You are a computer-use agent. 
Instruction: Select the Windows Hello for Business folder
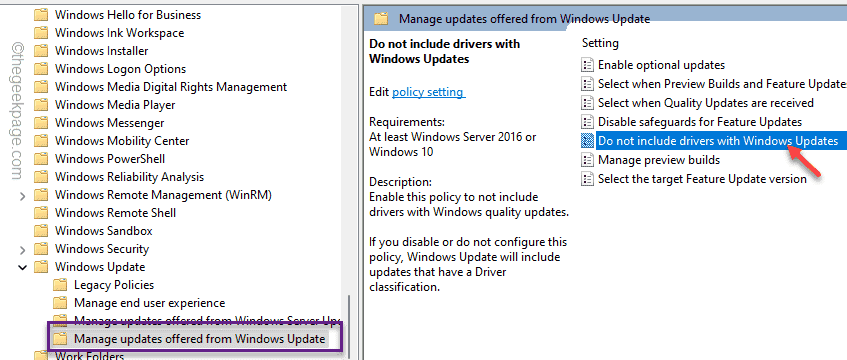click(127, 15)
